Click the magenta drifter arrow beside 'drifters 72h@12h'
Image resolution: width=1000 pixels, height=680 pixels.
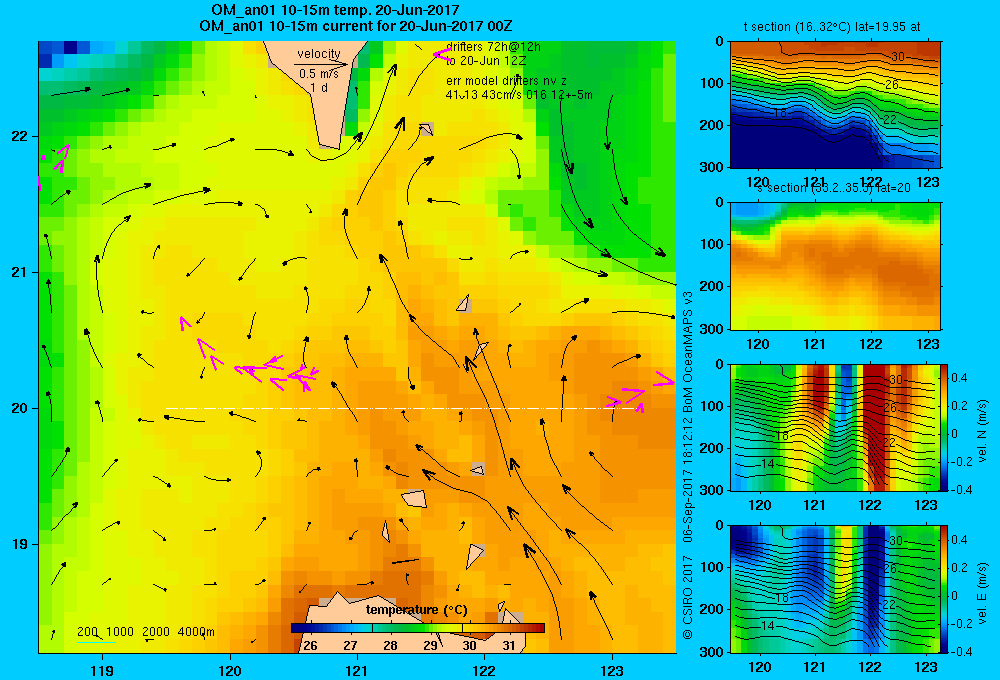pyautogui.click(x=441, y=55)
